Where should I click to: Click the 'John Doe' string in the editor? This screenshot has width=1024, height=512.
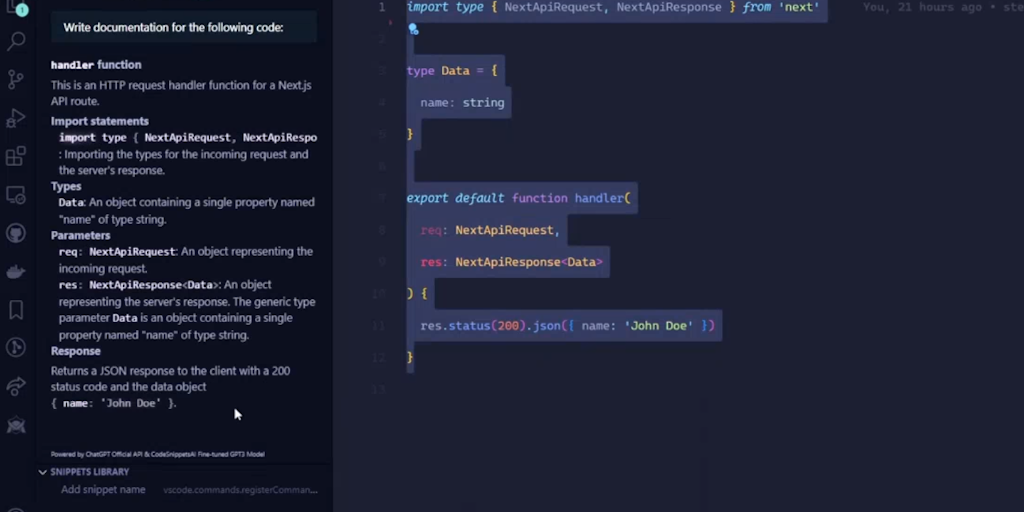tap(658, 326)
